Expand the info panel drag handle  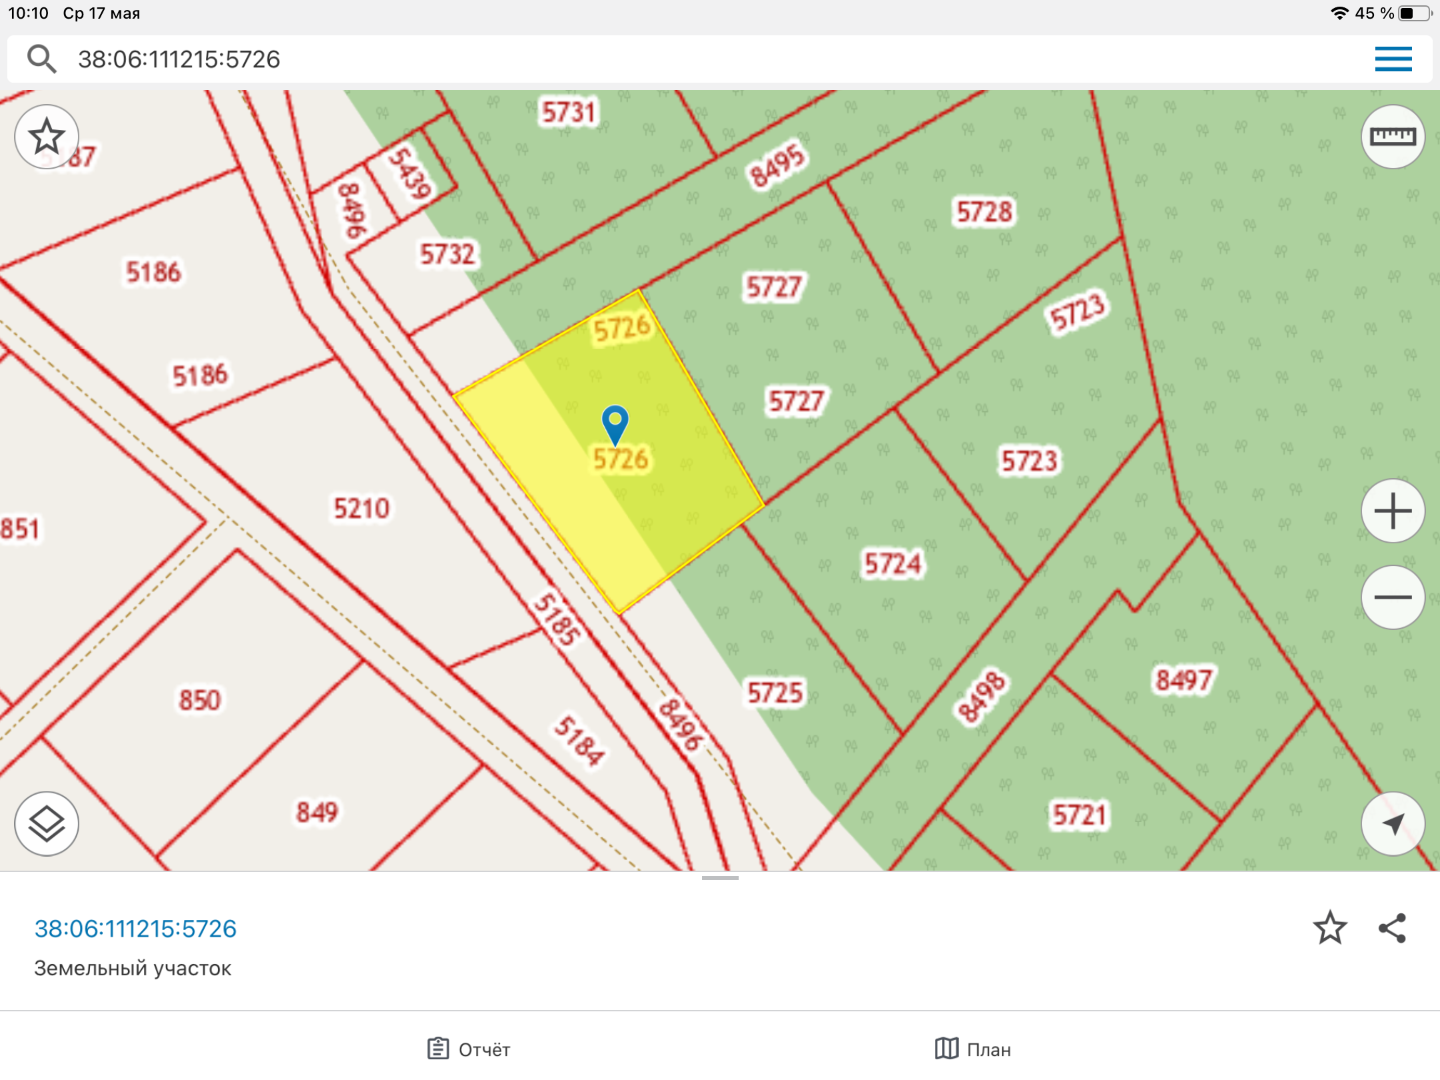pos(720,878)
